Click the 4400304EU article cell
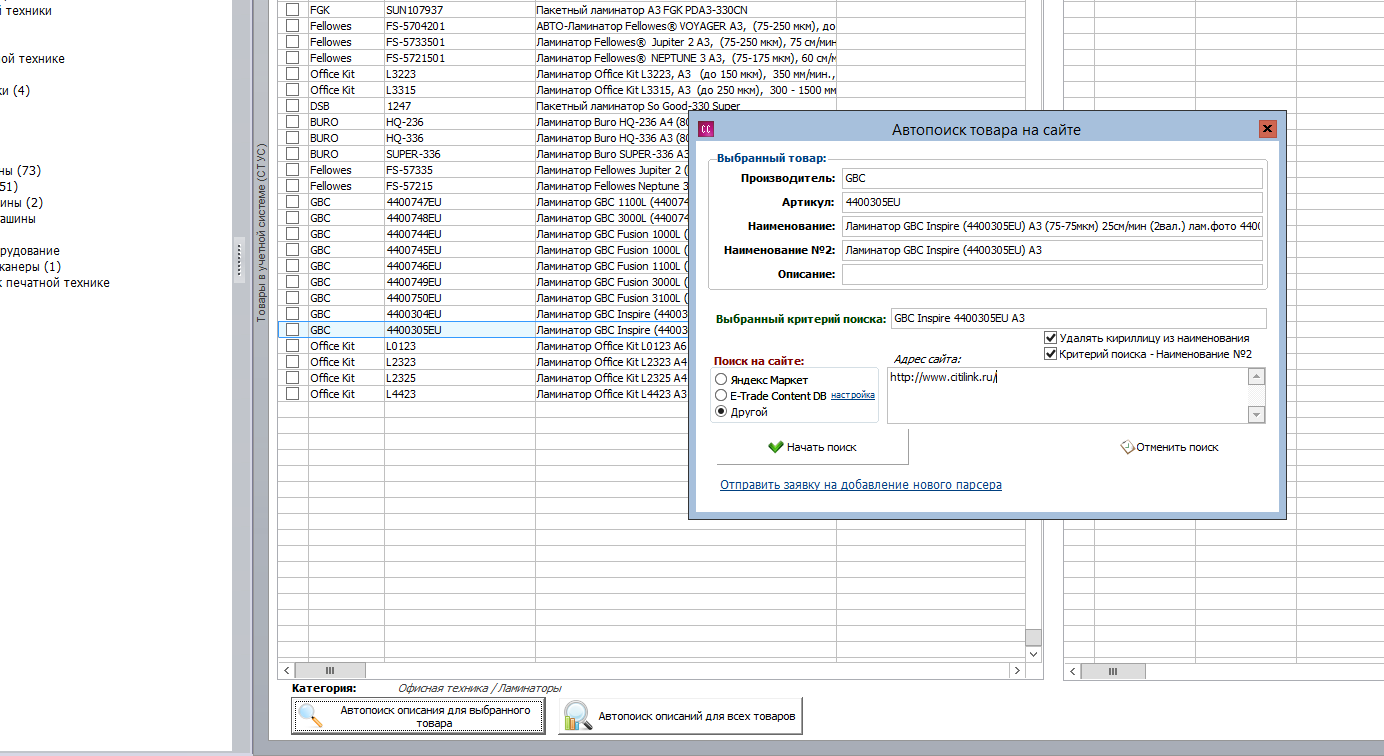 460,314
